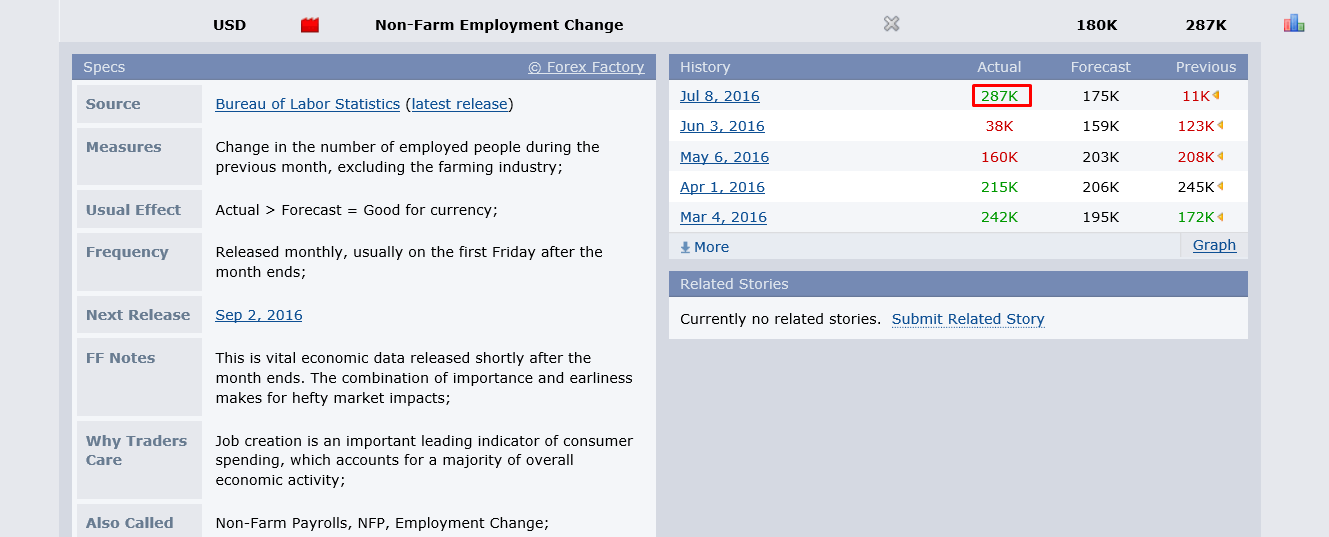This screenshot has height=537, width=1329.
Task: Click the Submit Related Story link
Action: click(x=967, y=319)
